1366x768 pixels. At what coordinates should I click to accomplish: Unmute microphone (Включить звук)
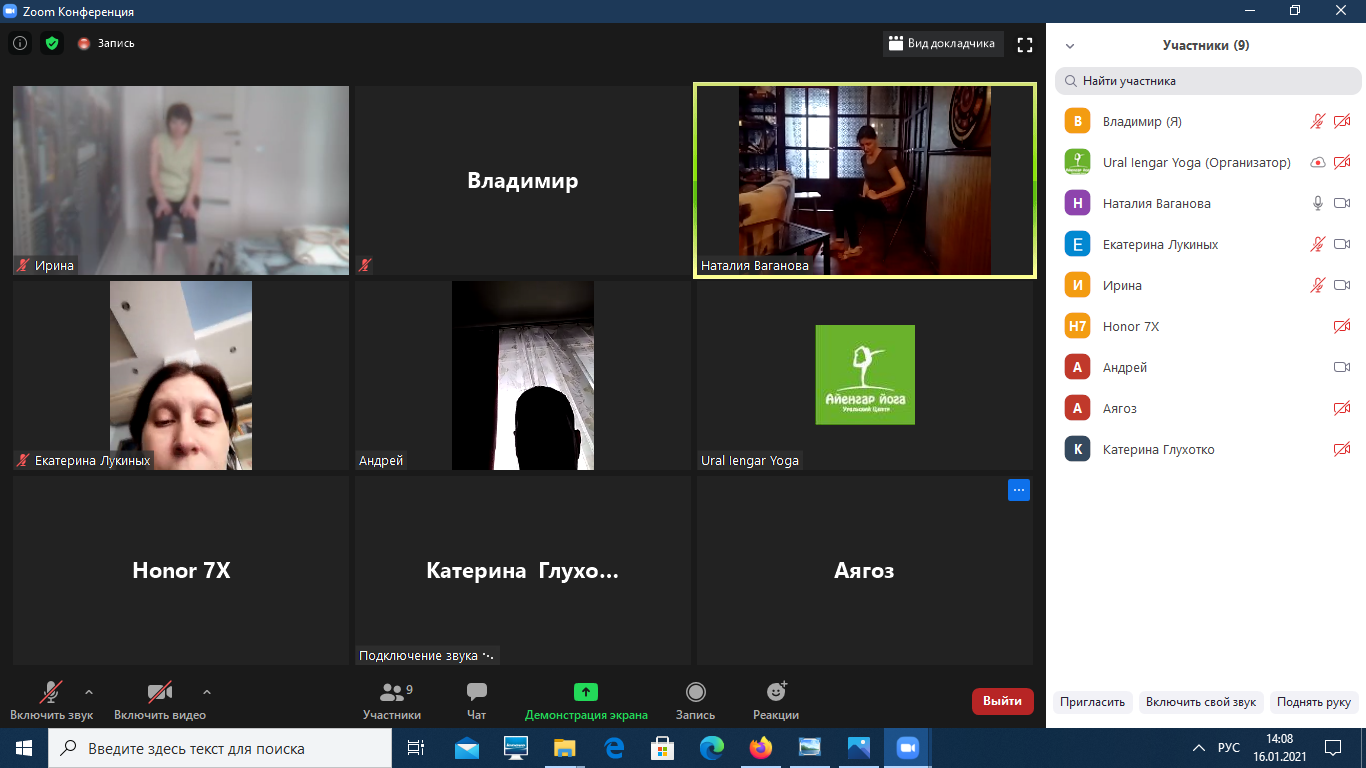click(x=50, y=692)
